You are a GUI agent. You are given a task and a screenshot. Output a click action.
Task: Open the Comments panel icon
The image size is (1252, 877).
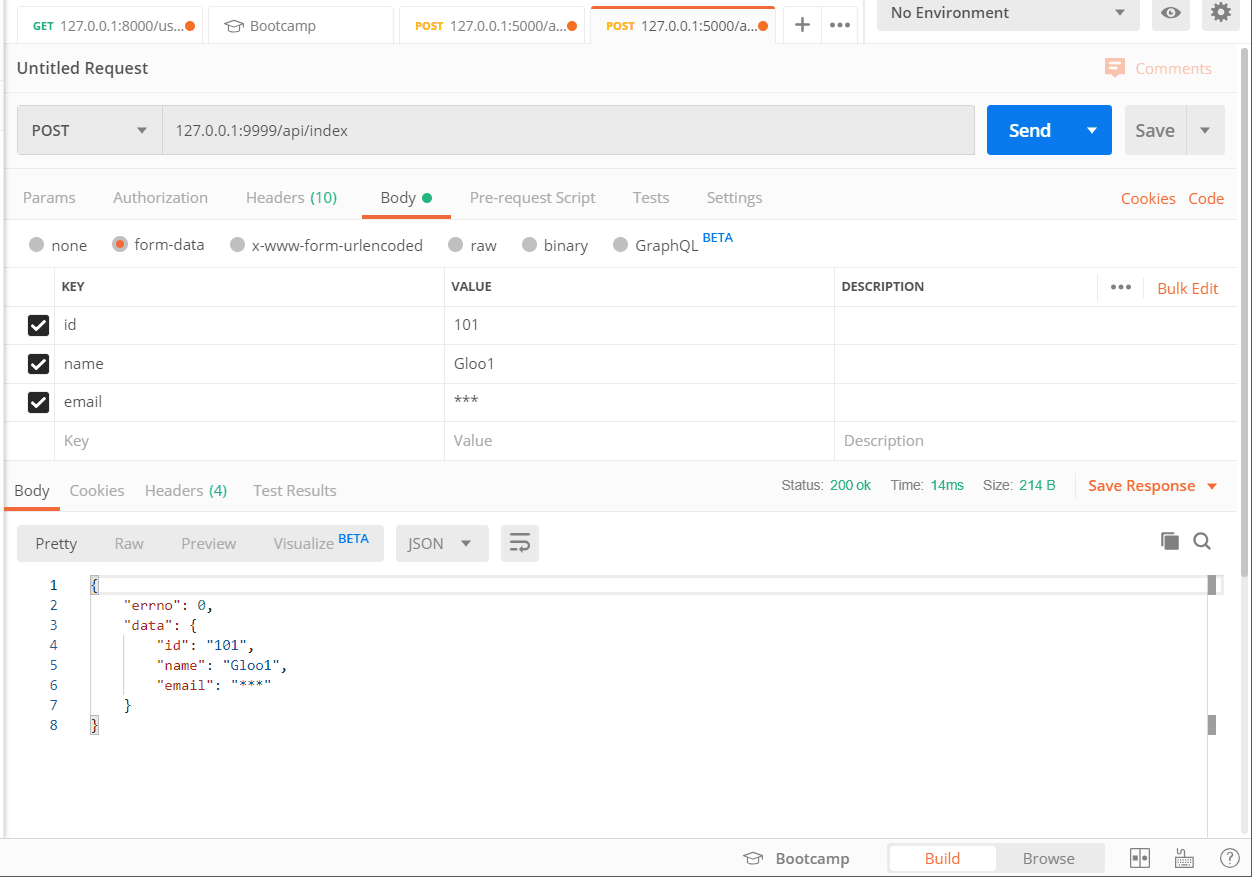[x=1114, y=68]
